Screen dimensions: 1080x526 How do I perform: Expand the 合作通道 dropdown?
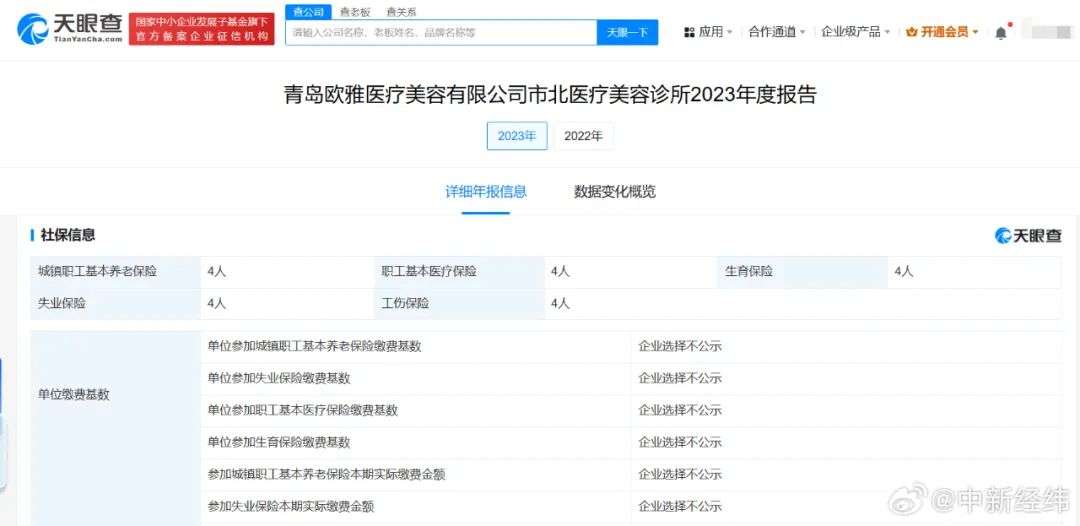pyautogui.click(x=776, y=32)
